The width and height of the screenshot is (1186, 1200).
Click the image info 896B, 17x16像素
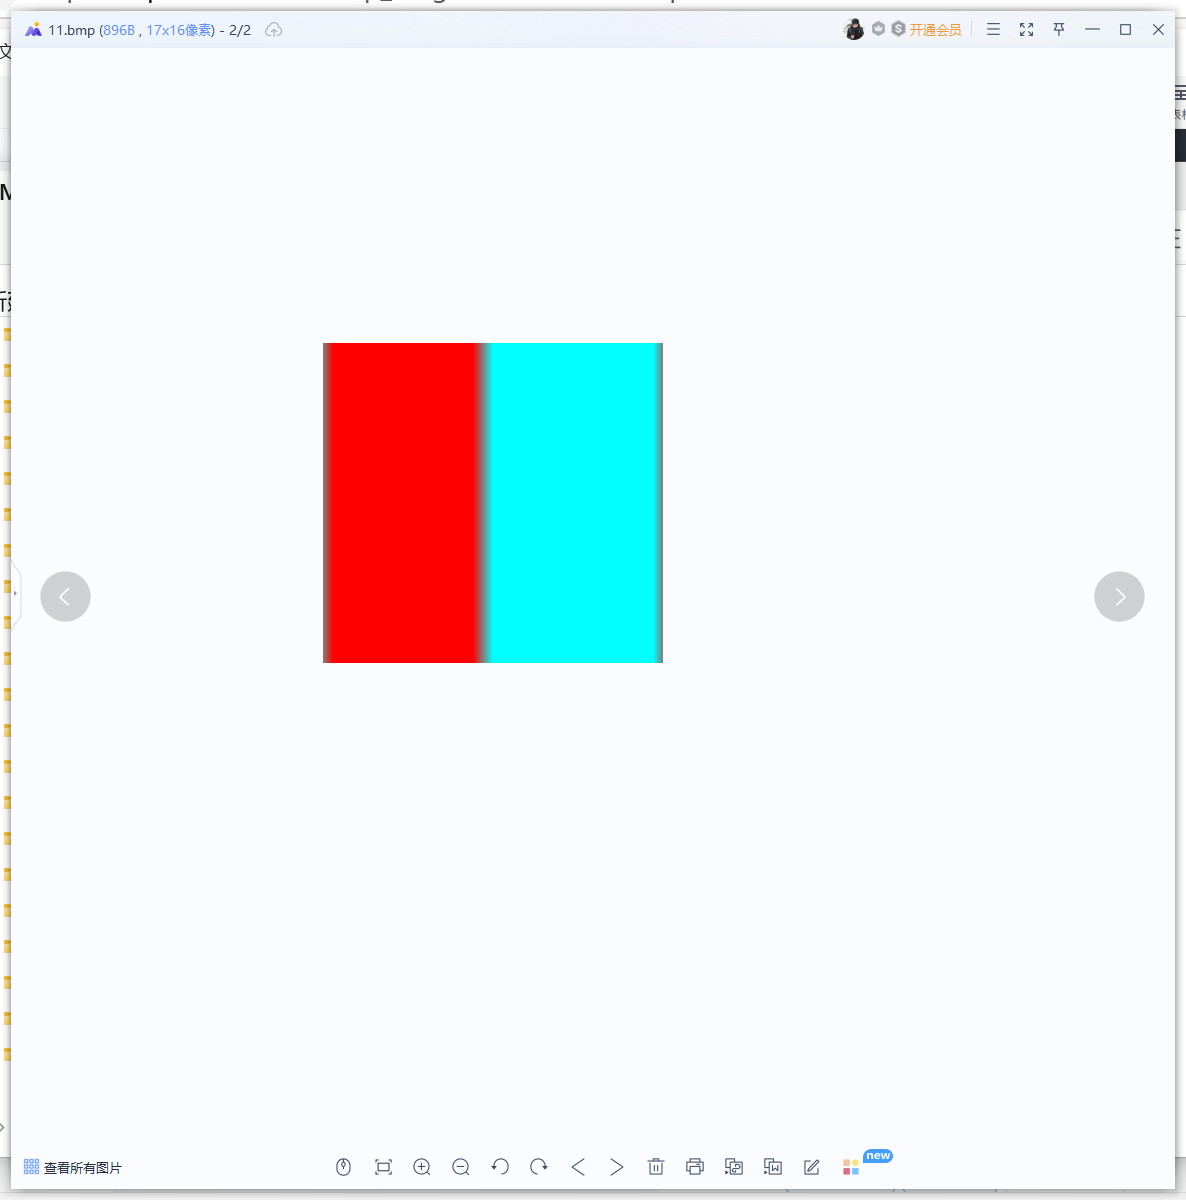pyautogui.click(x=158, y=30)
